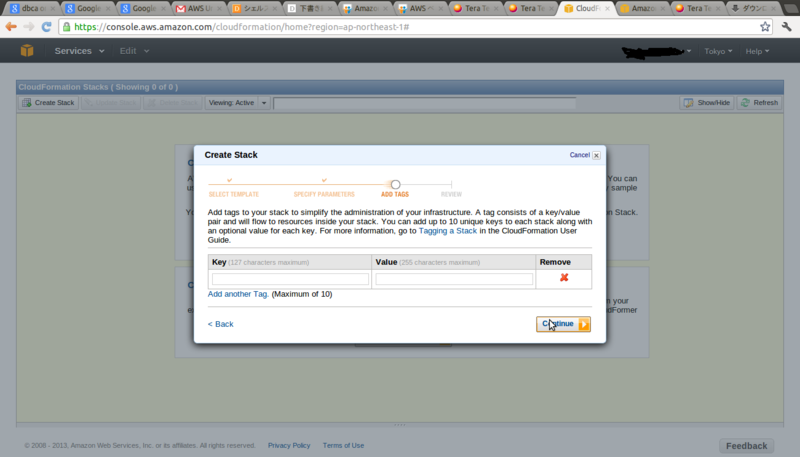Click Cancel link in dialog header
This screenshot has height=457, width=800.
(580, 155)
